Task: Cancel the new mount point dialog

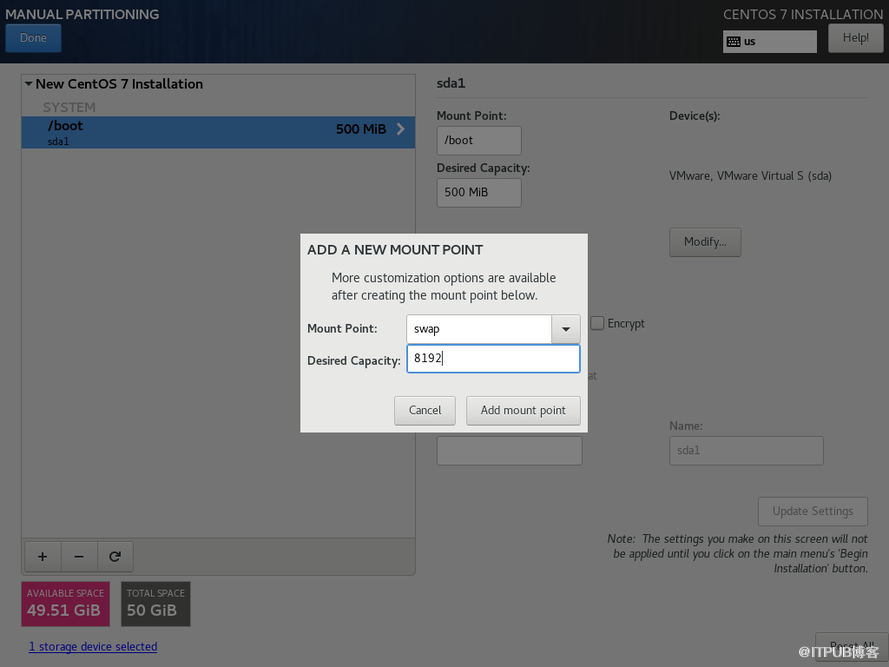Action: [x=425, y=410]
